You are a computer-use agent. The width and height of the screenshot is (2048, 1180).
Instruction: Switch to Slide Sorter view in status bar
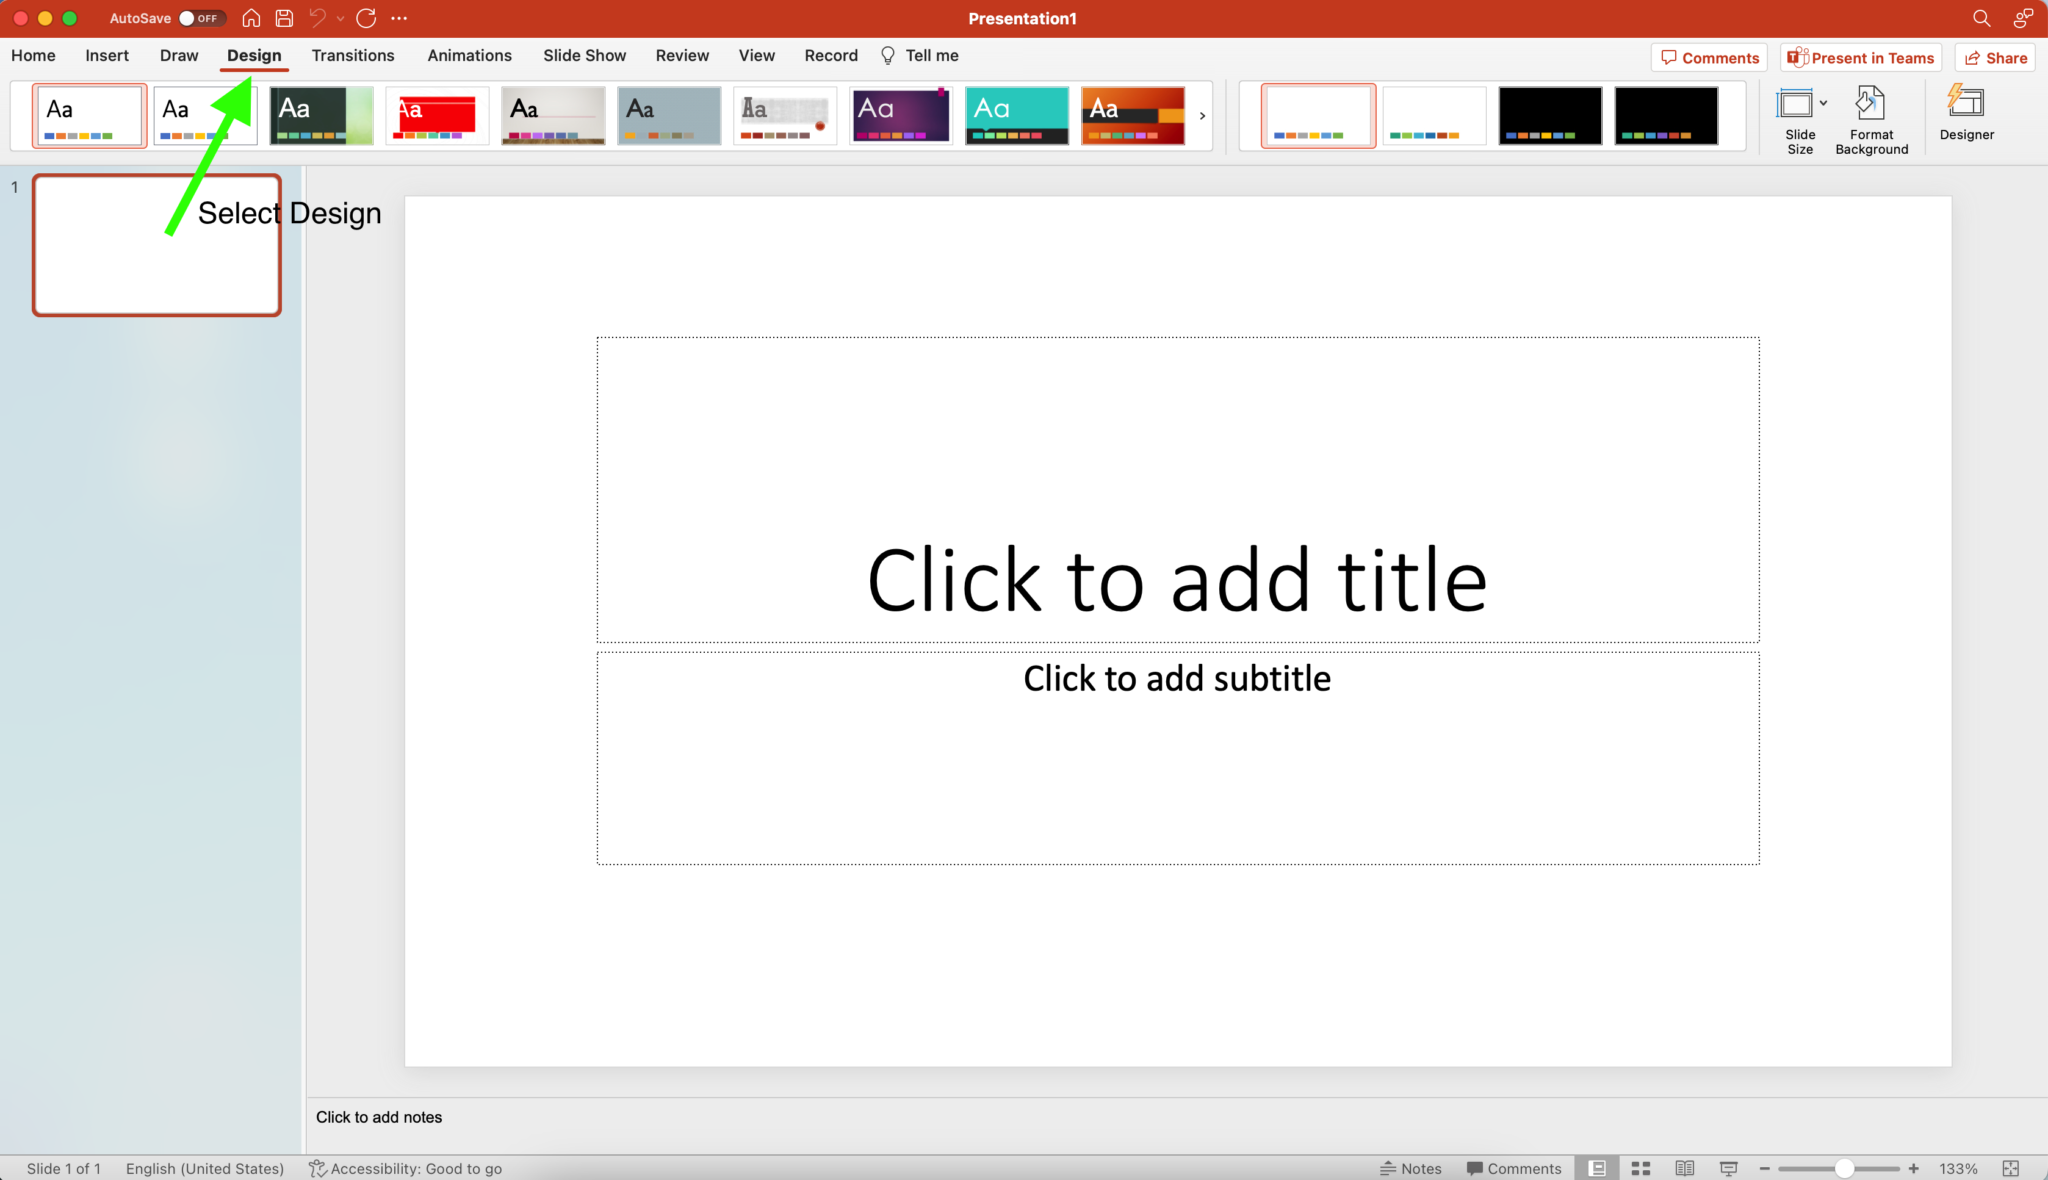1642,1167
